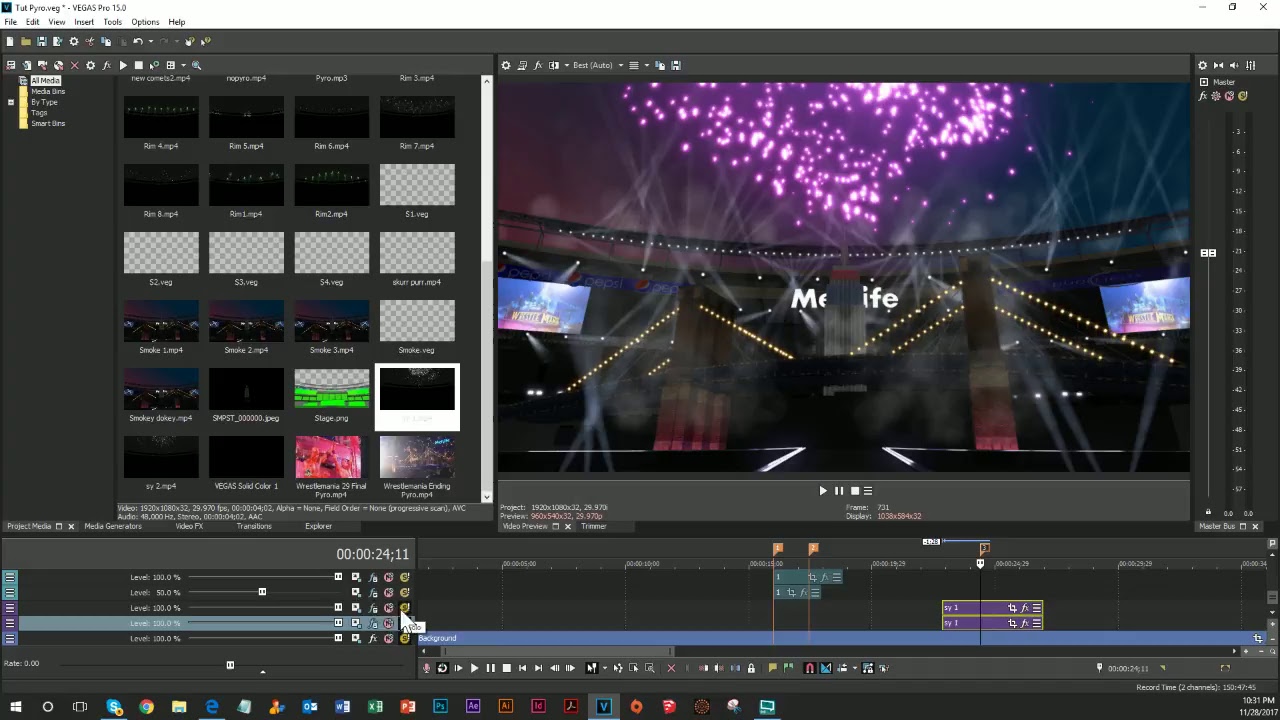Solo the 50.0 % level track
This screenshot has height=720, width=1280.
(x=405, y=592)
